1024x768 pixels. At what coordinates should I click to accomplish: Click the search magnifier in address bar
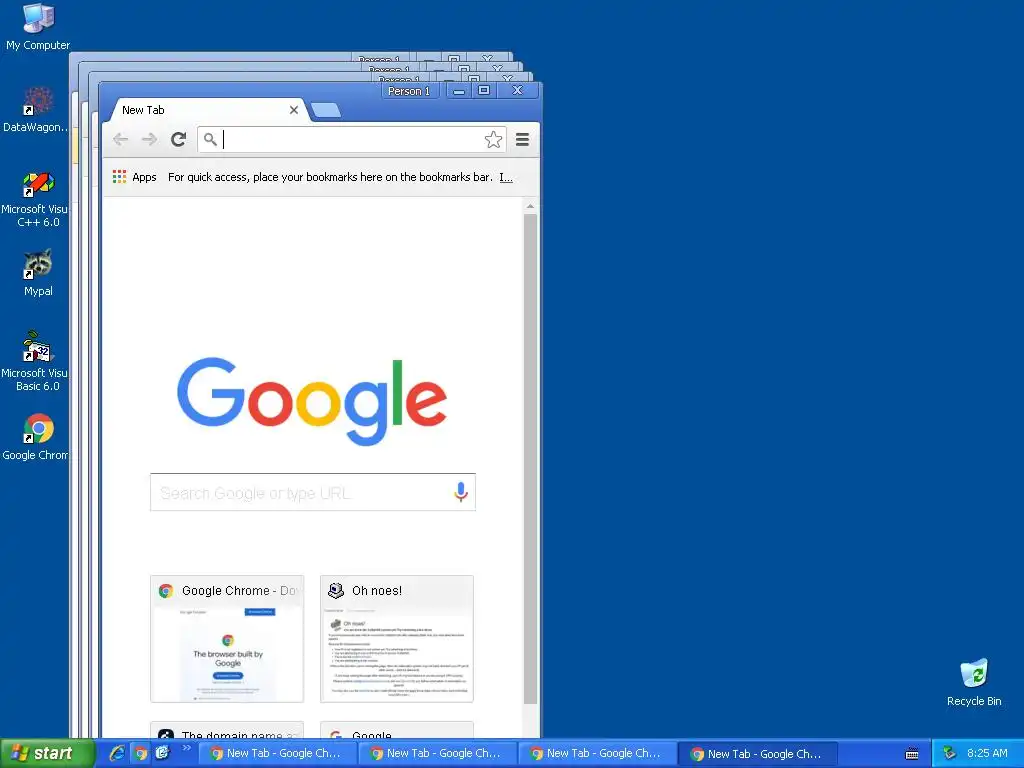click(210, 139)
